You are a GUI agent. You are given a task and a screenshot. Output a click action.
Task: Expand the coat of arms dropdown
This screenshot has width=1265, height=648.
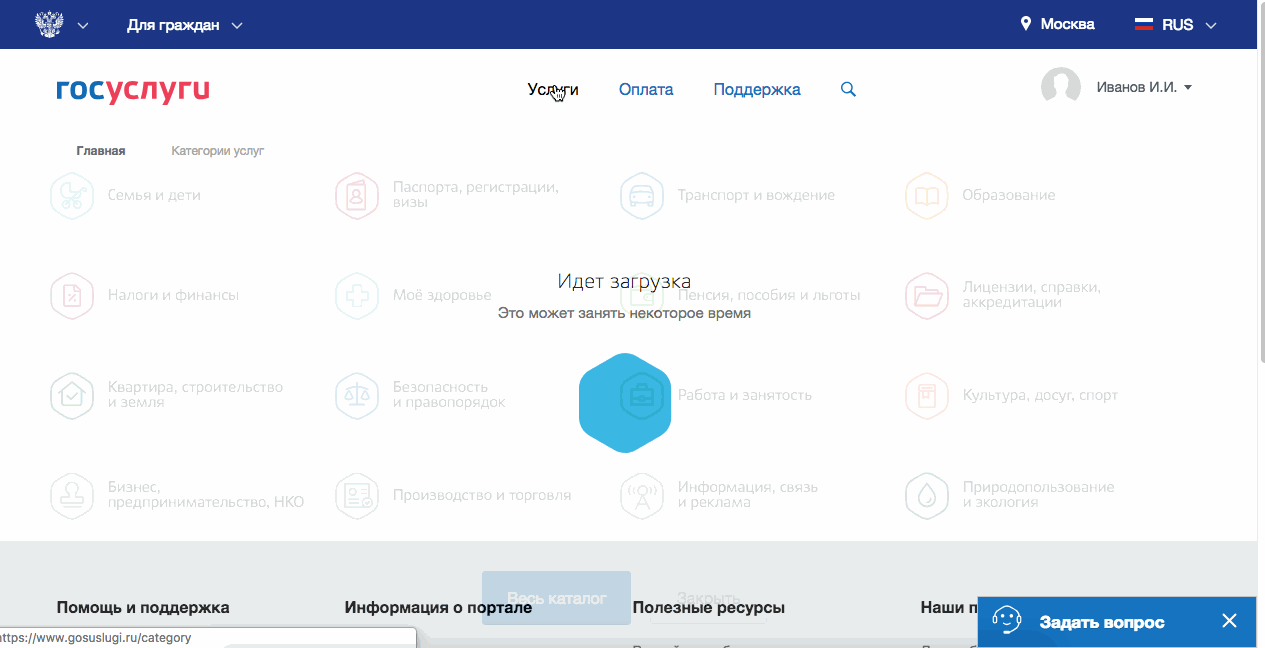[x=61, y=25]
